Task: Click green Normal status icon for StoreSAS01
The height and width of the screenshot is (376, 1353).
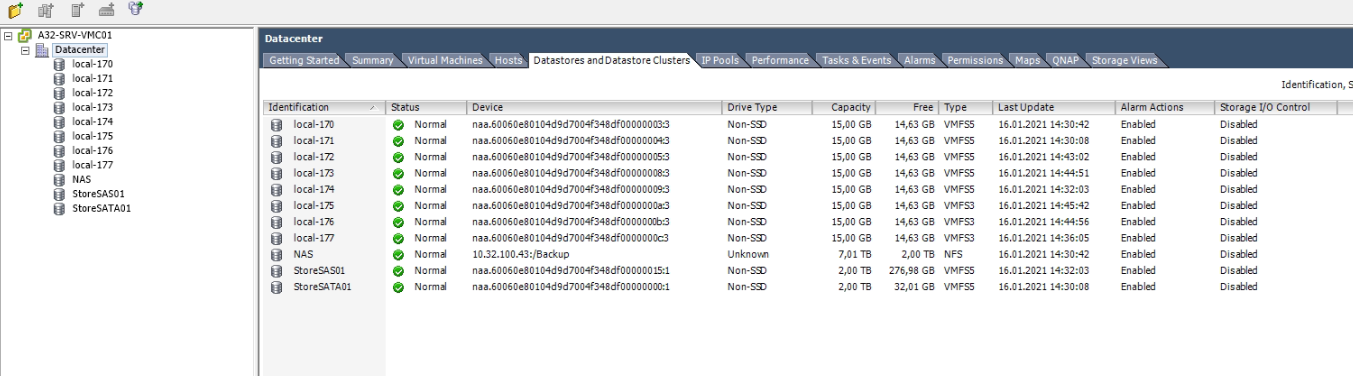Action: click(398, 271)
